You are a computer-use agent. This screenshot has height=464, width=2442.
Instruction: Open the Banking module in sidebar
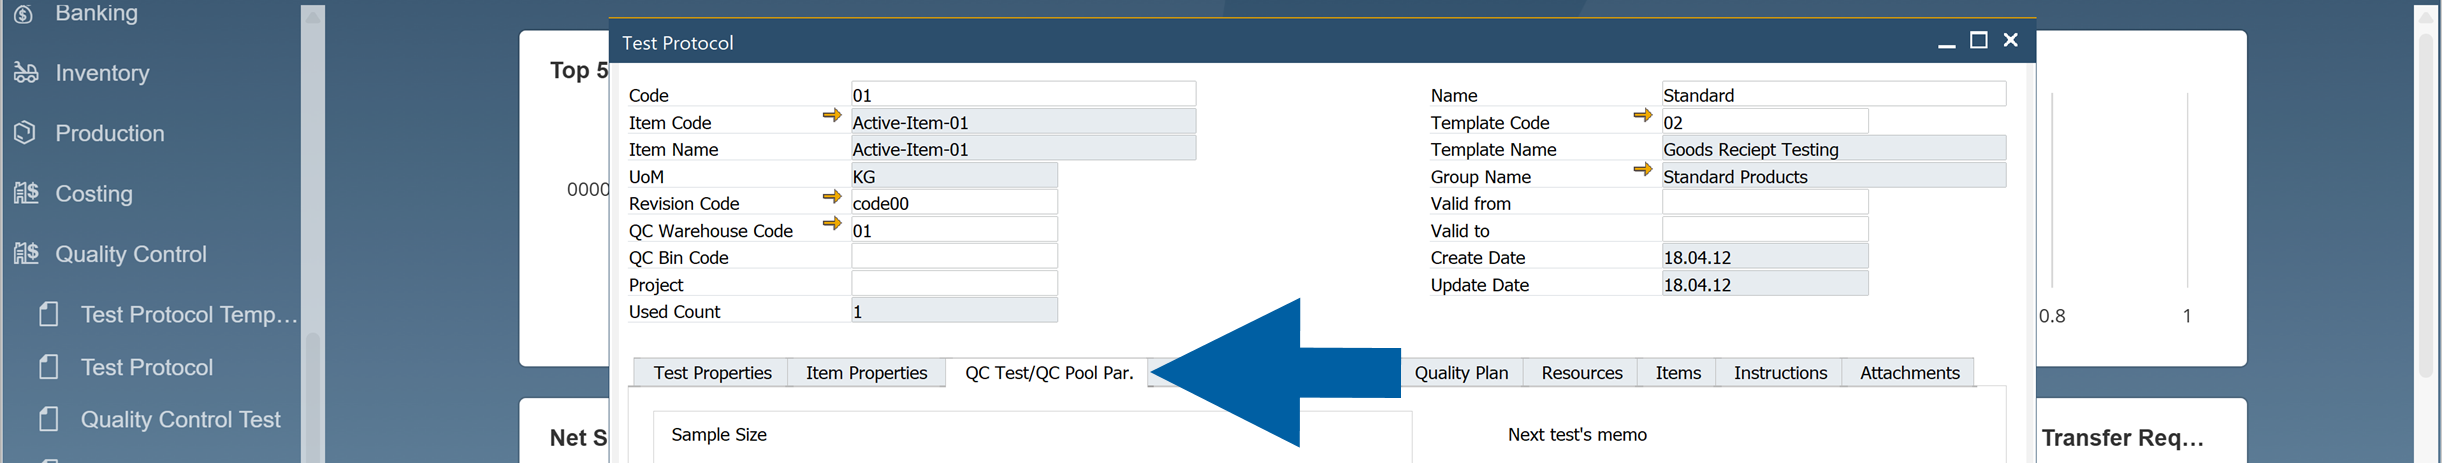(96, 13)
